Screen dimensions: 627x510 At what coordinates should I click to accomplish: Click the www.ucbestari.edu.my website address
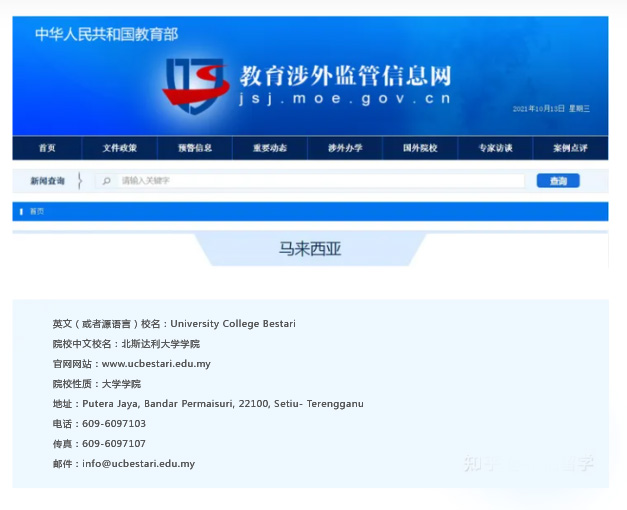tap(156, 364)
